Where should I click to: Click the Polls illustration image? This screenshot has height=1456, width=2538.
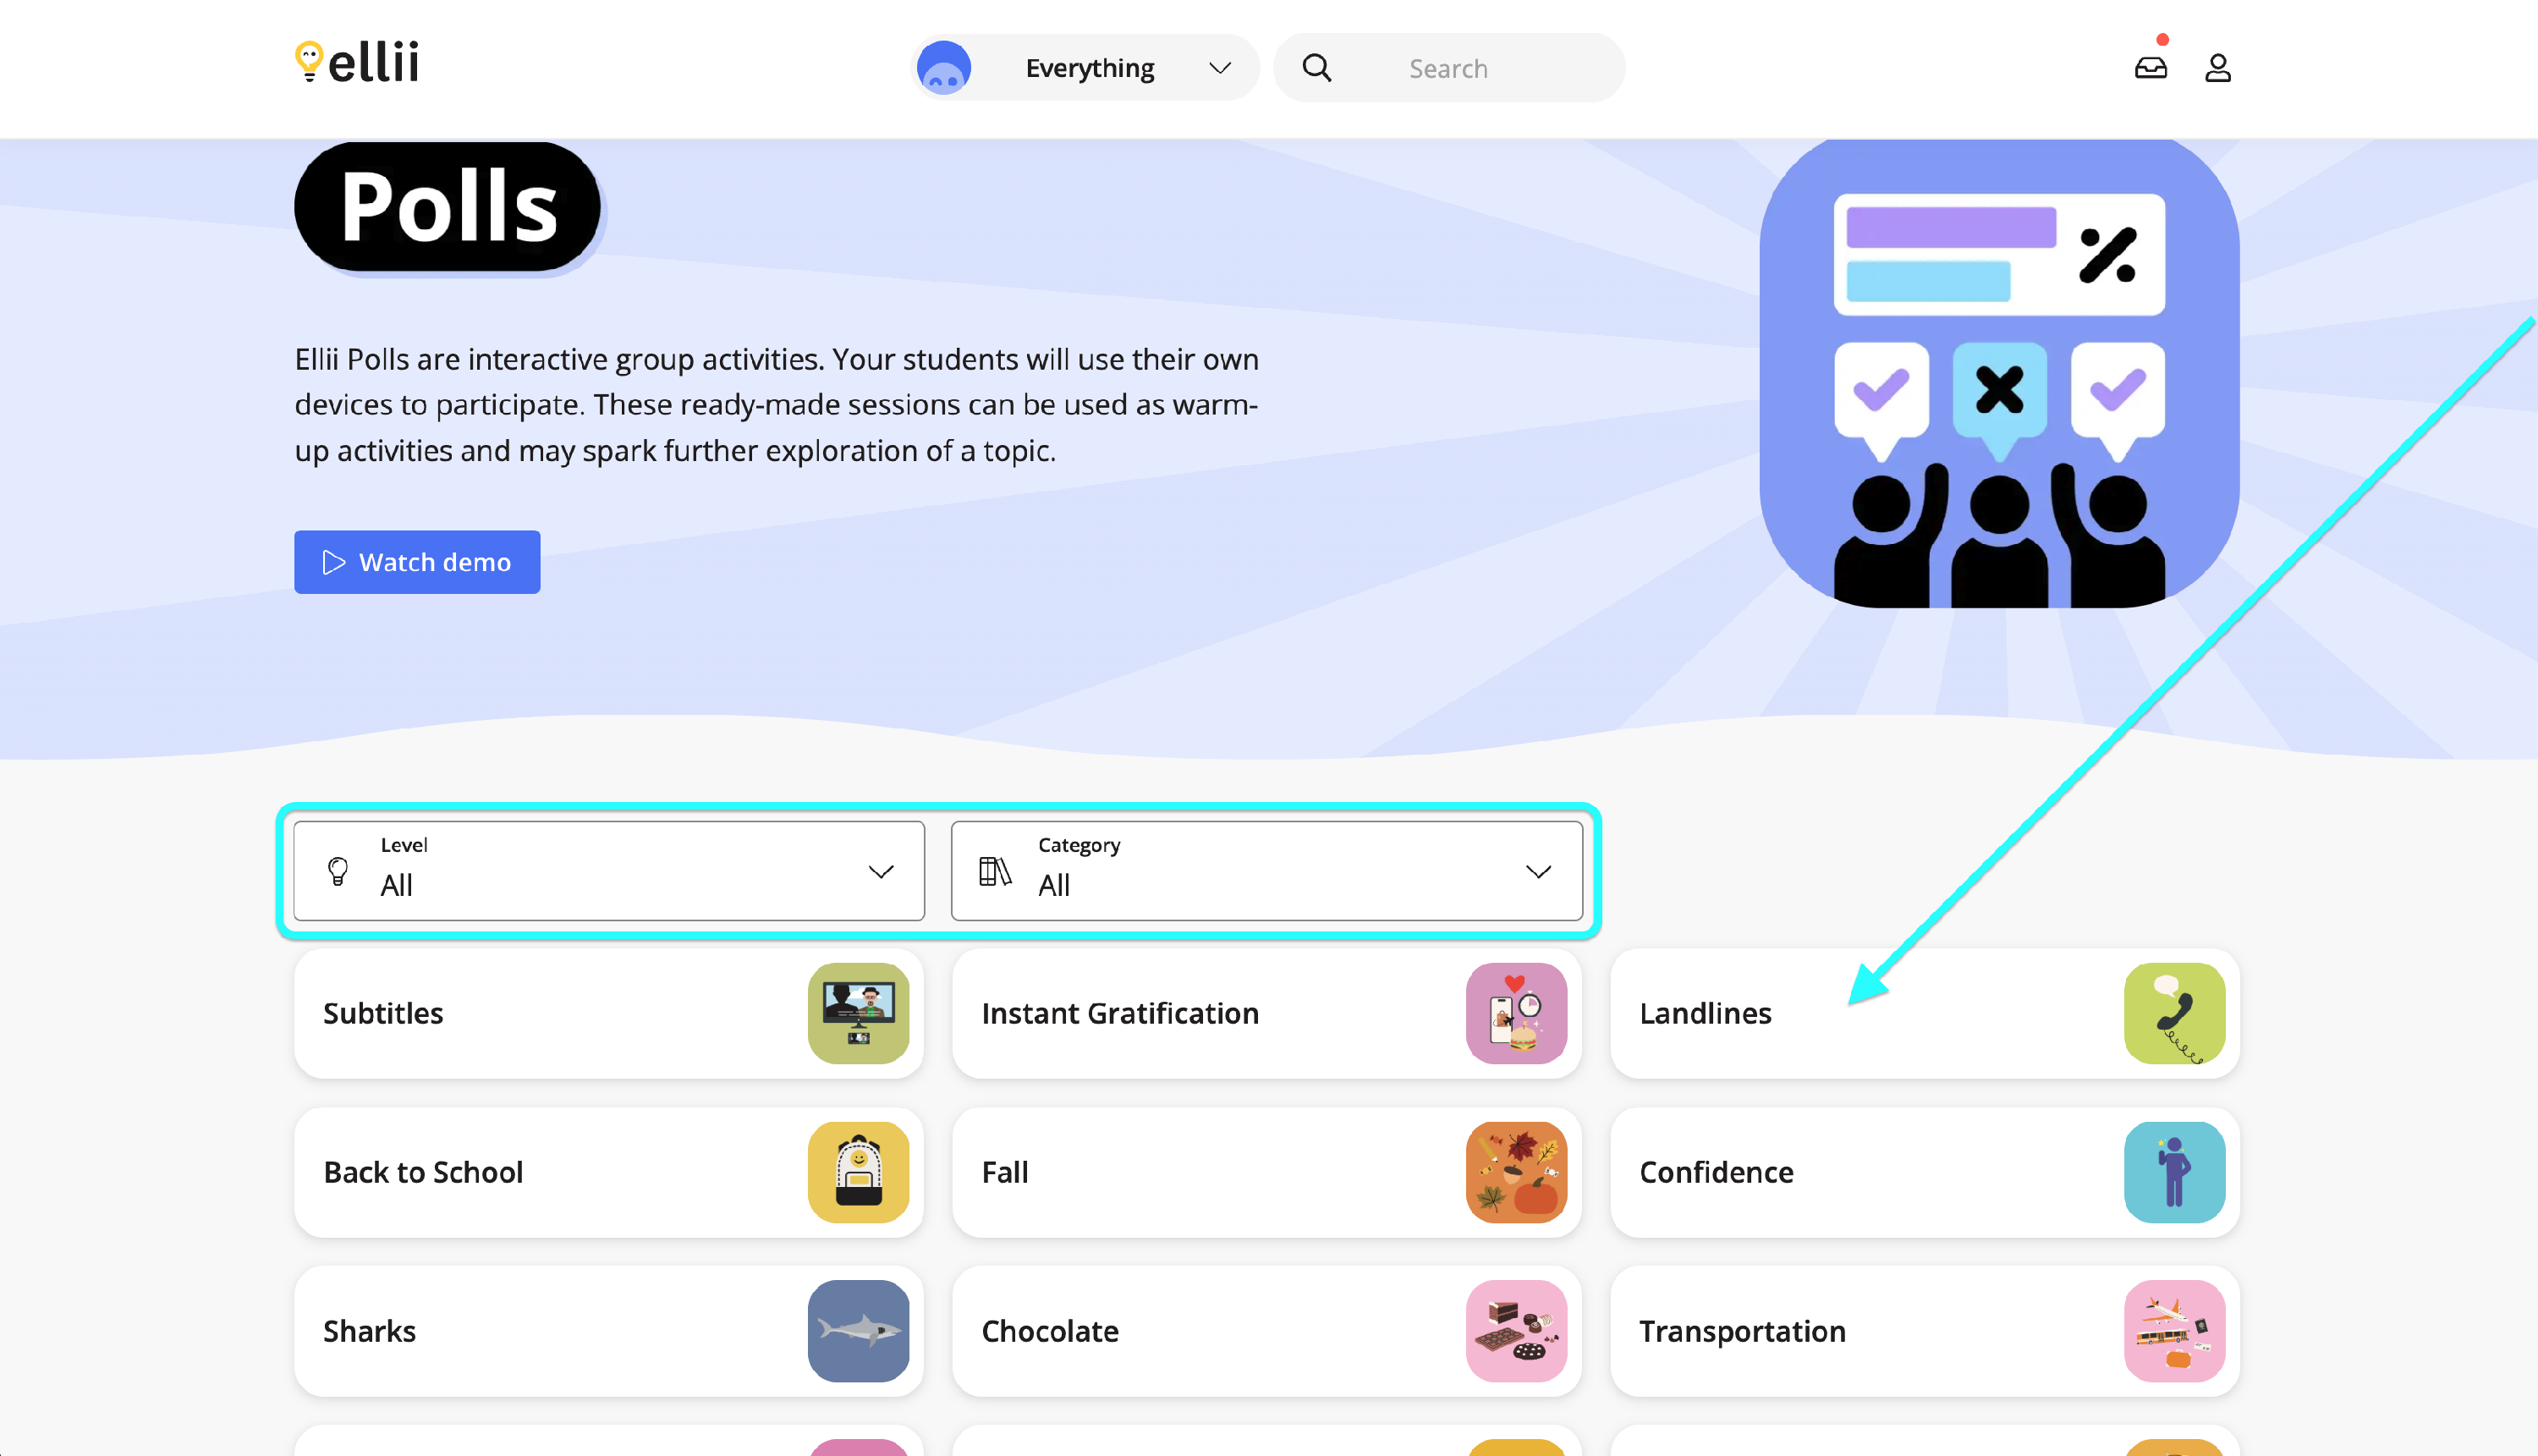click(x=1999, y=373)
